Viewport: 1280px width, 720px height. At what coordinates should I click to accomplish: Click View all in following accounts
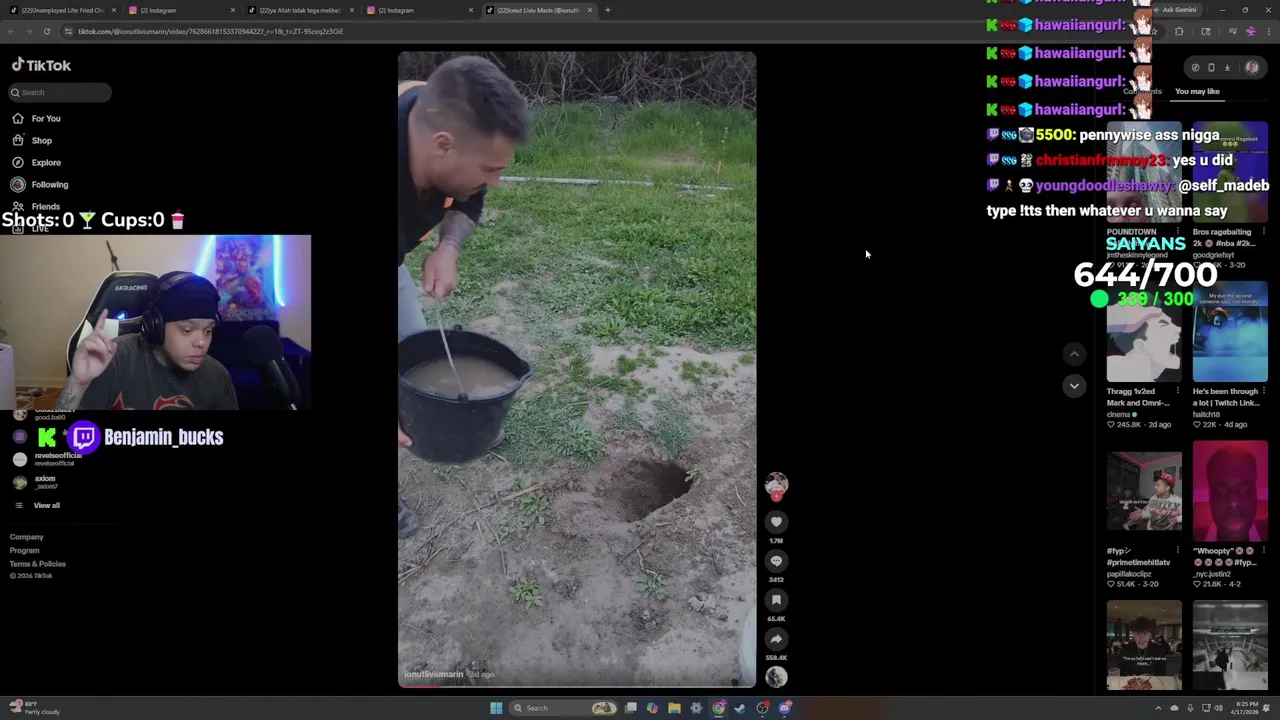pos(46,505)
